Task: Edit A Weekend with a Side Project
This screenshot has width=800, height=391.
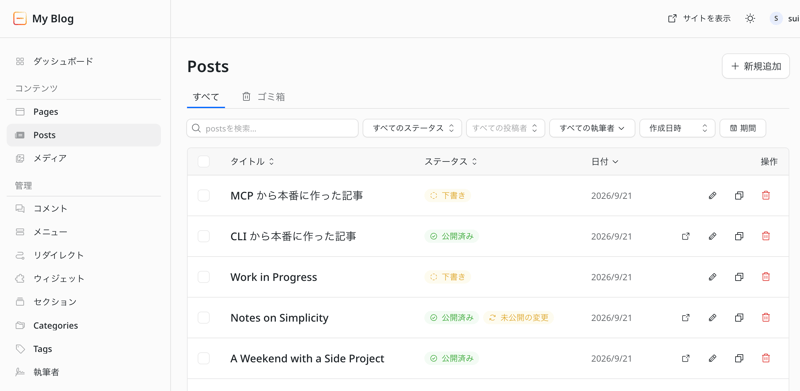Action: point(713,358)
